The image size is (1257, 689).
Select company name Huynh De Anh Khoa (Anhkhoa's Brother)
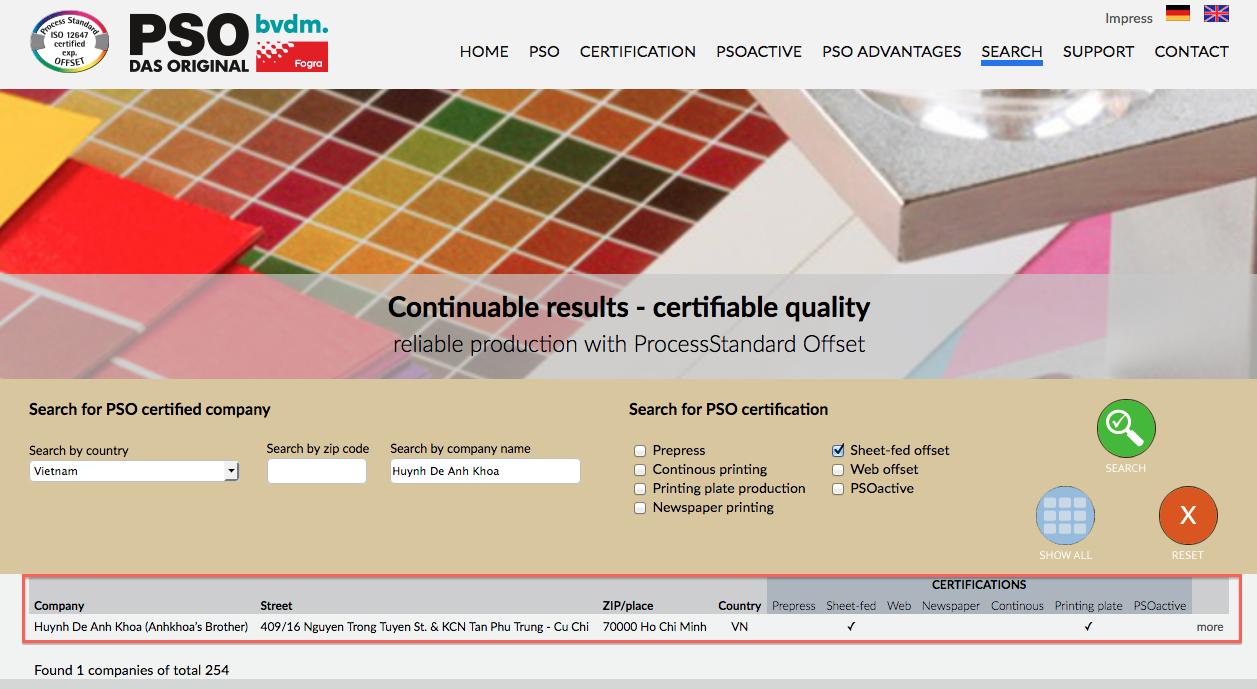click(x=141, y=627)
